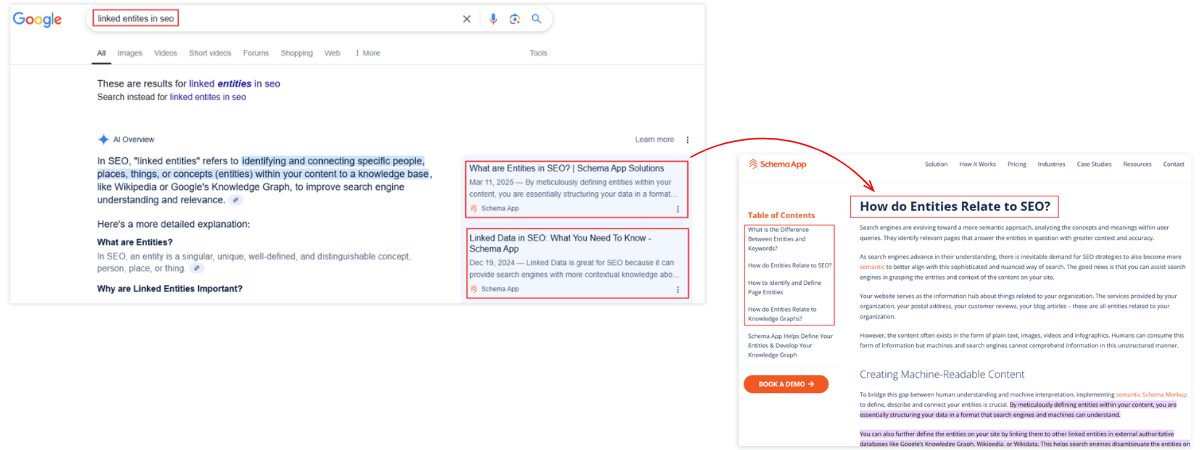Click 'Table of Contents' heading
The image size is (1200, 450).
pos(781,215)
